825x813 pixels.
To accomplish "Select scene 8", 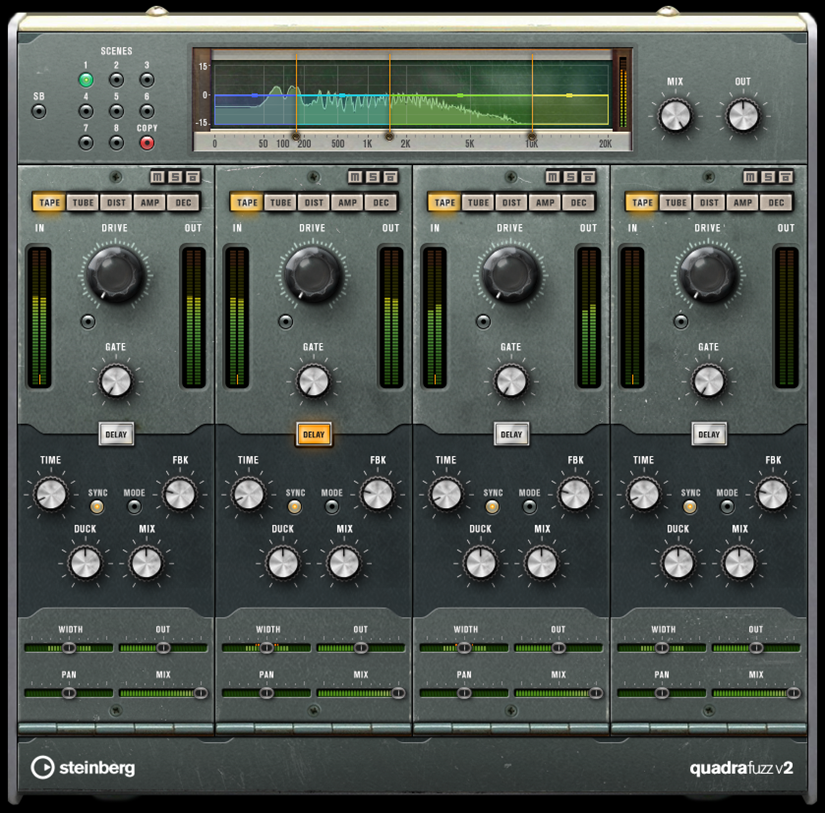I will point(116,143).
